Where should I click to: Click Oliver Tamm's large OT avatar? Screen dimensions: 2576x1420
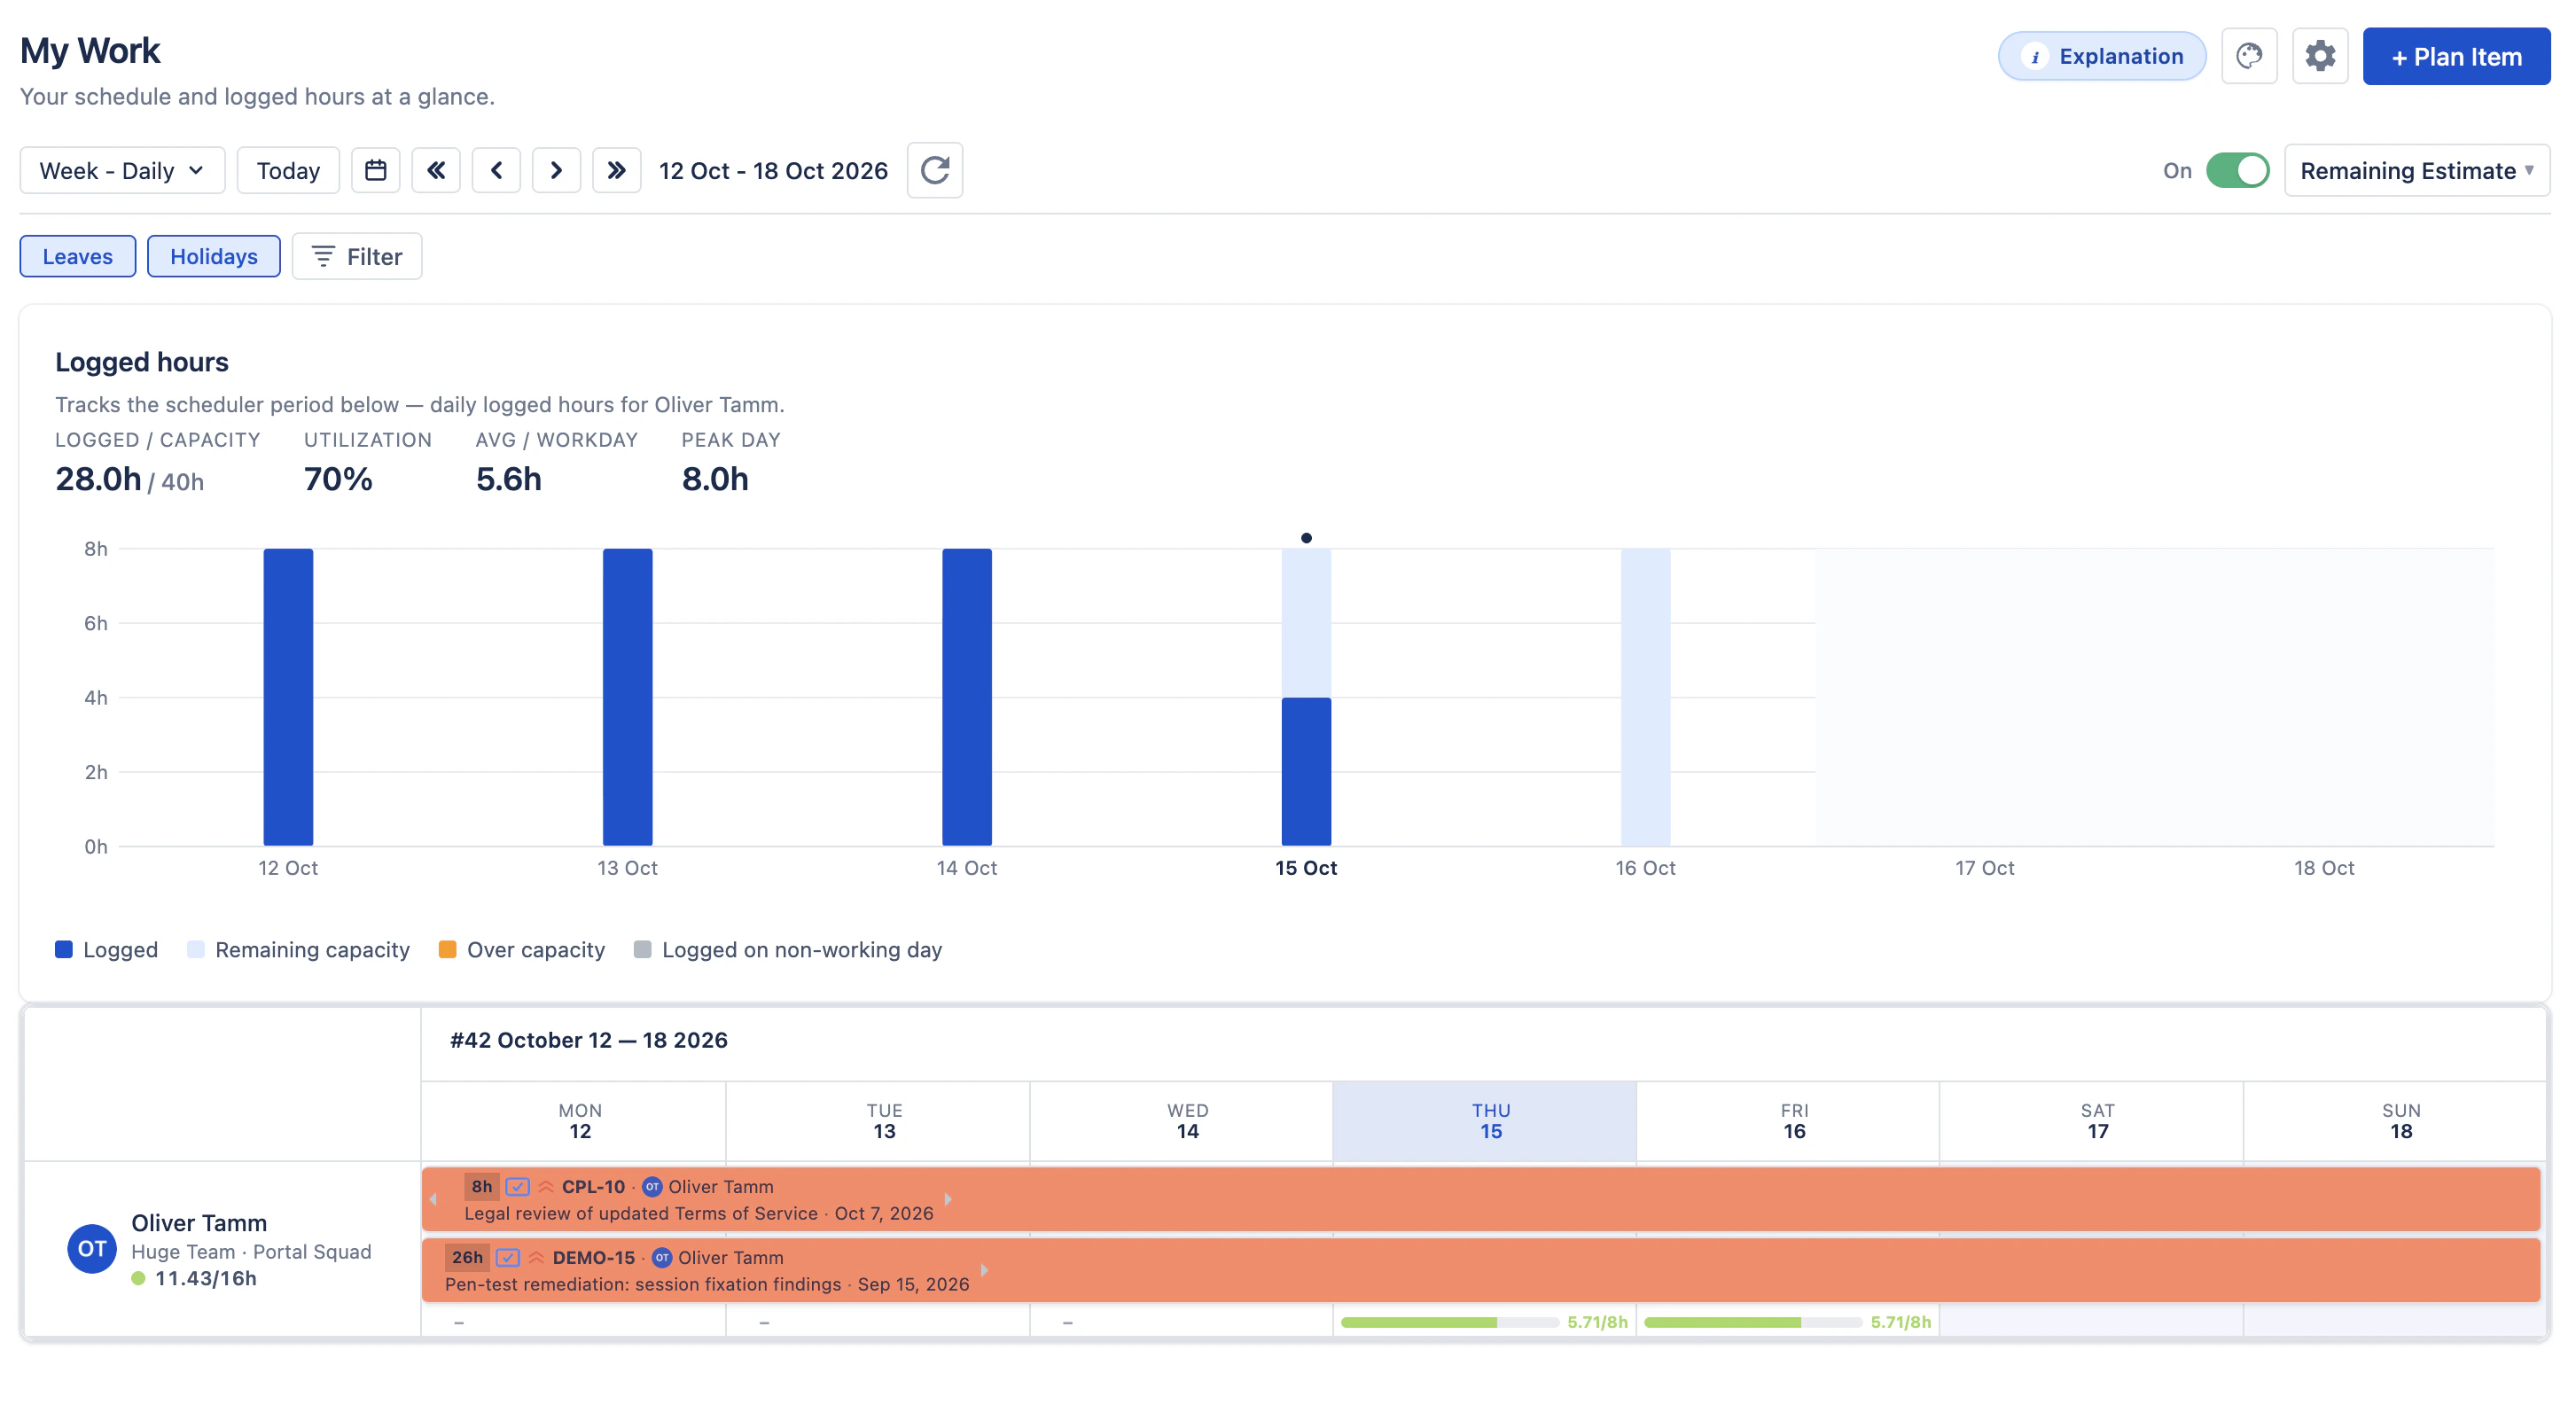92,1249
